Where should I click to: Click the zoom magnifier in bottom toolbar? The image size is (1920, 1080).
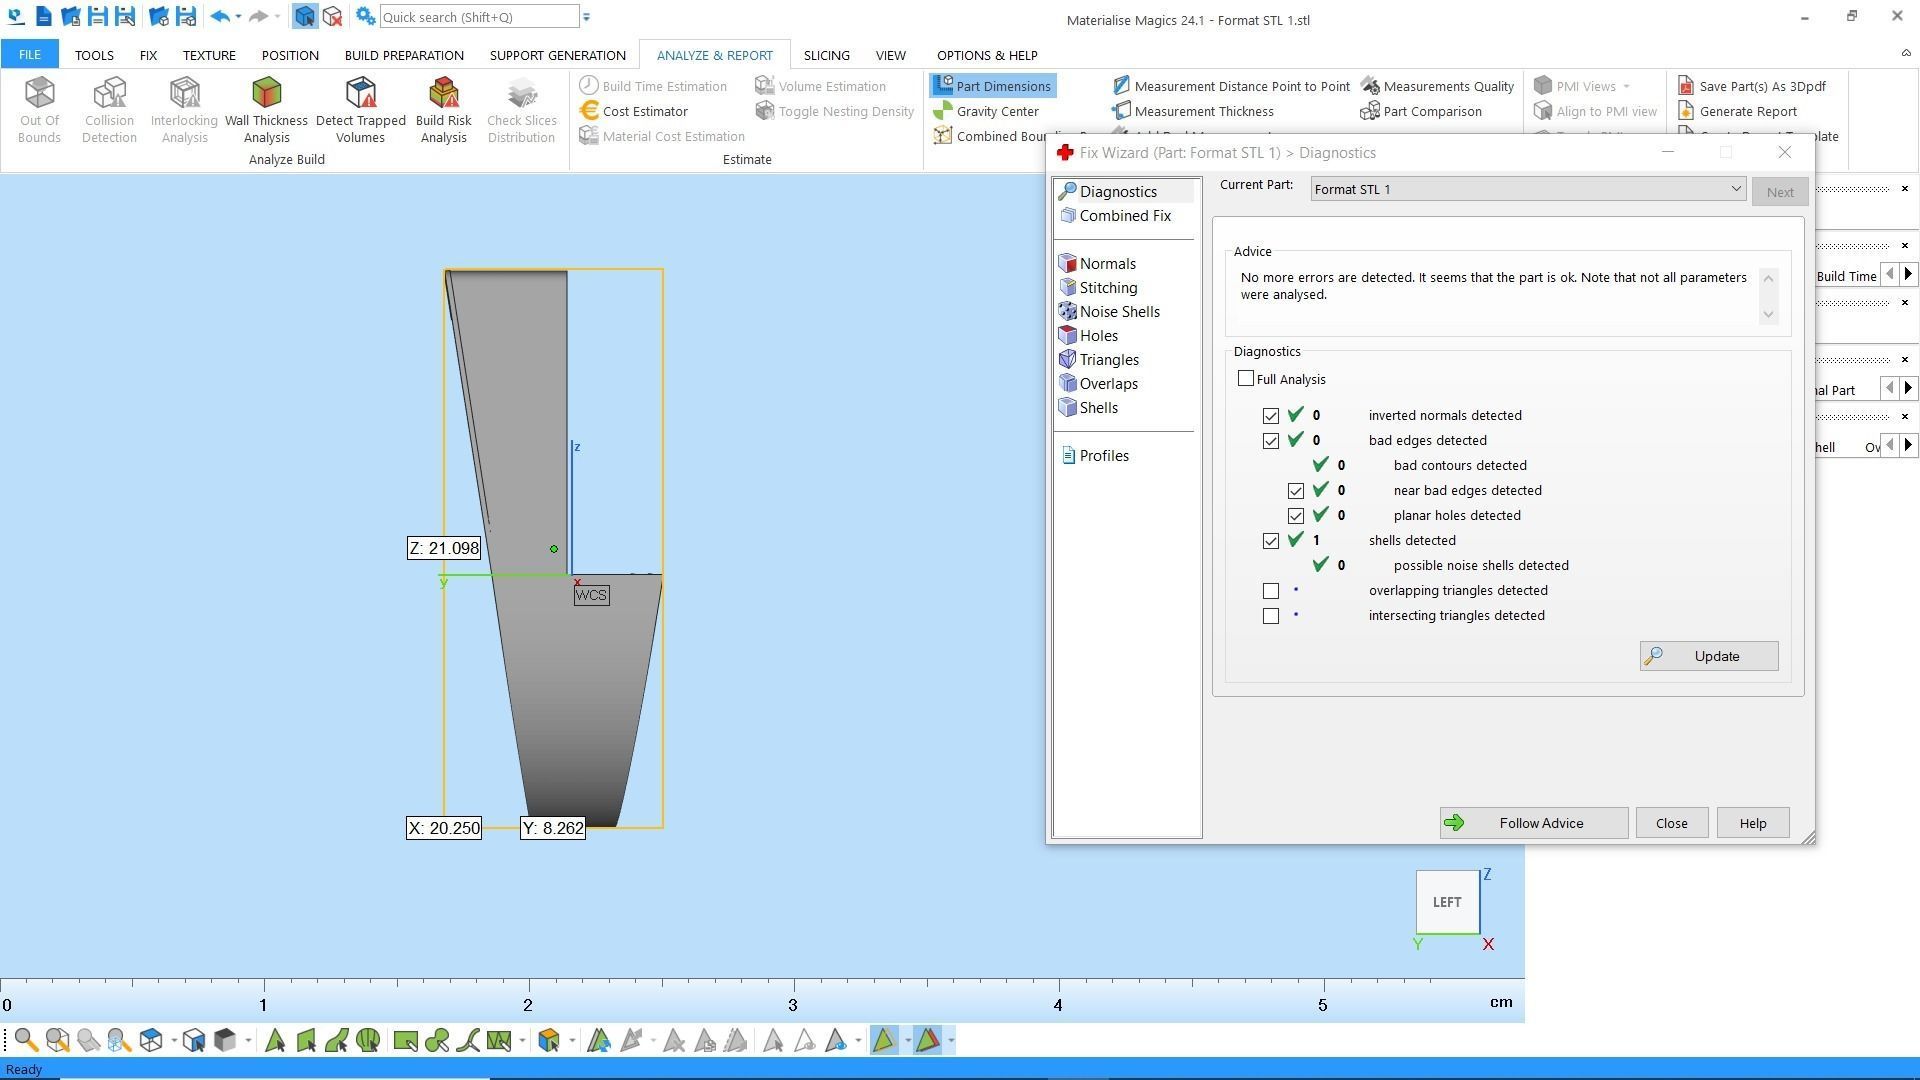point(26,1041)
